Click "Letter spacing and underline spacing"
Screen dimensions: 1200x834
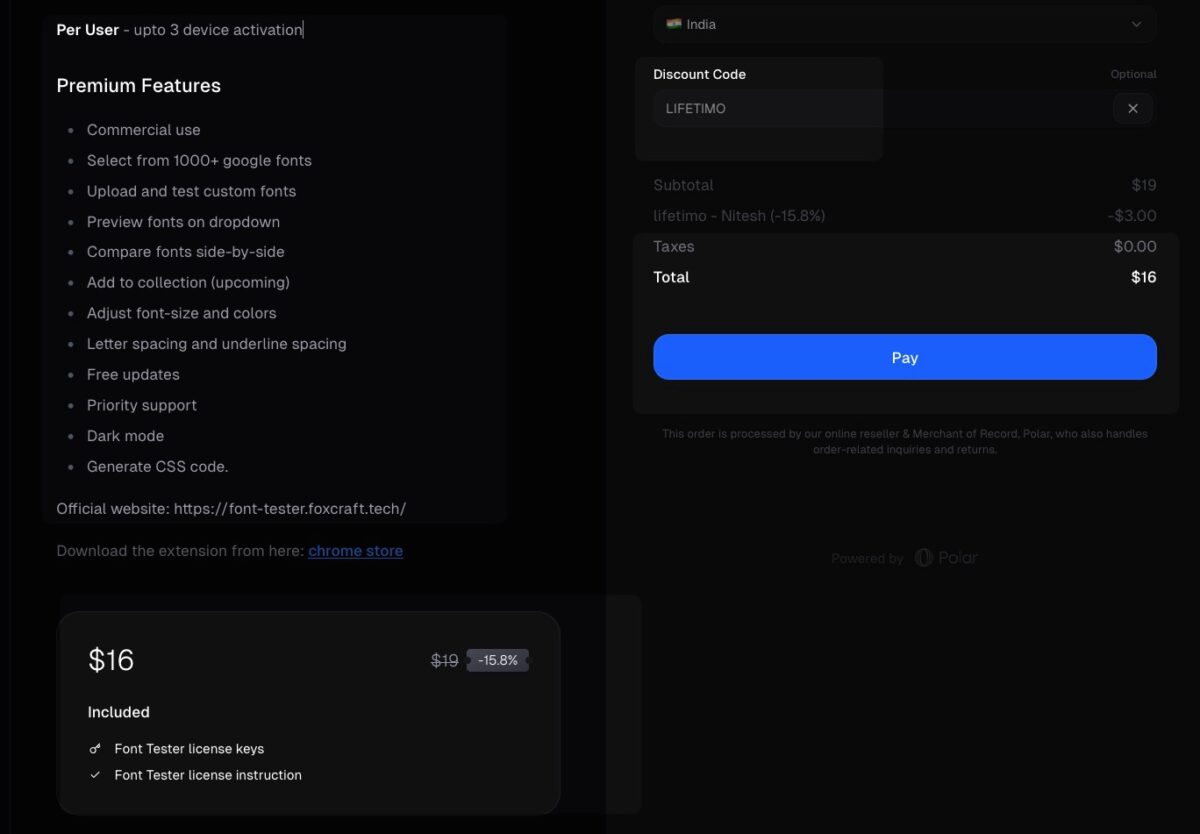coord(217,344)
